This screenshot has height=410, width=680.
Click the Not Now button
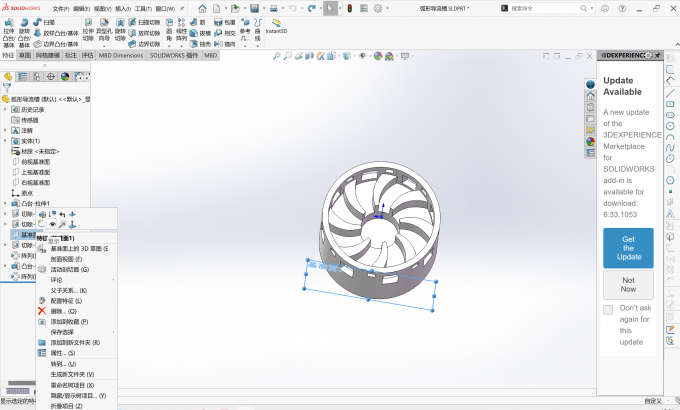tap(628, 285)
